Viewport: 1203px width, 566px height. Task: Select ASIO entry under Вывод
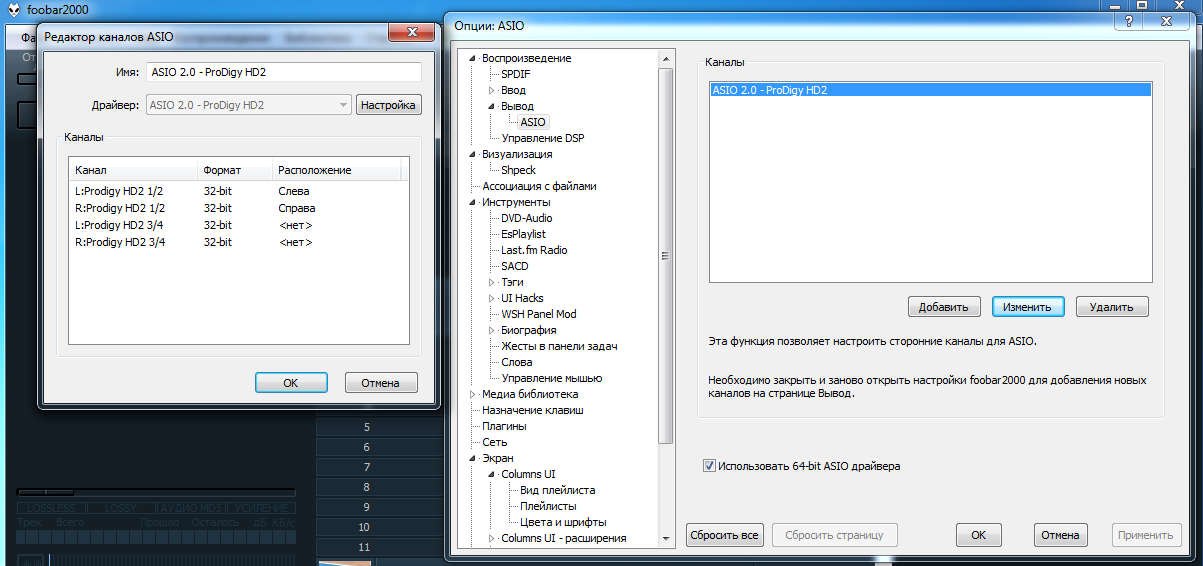pos(533,122)
